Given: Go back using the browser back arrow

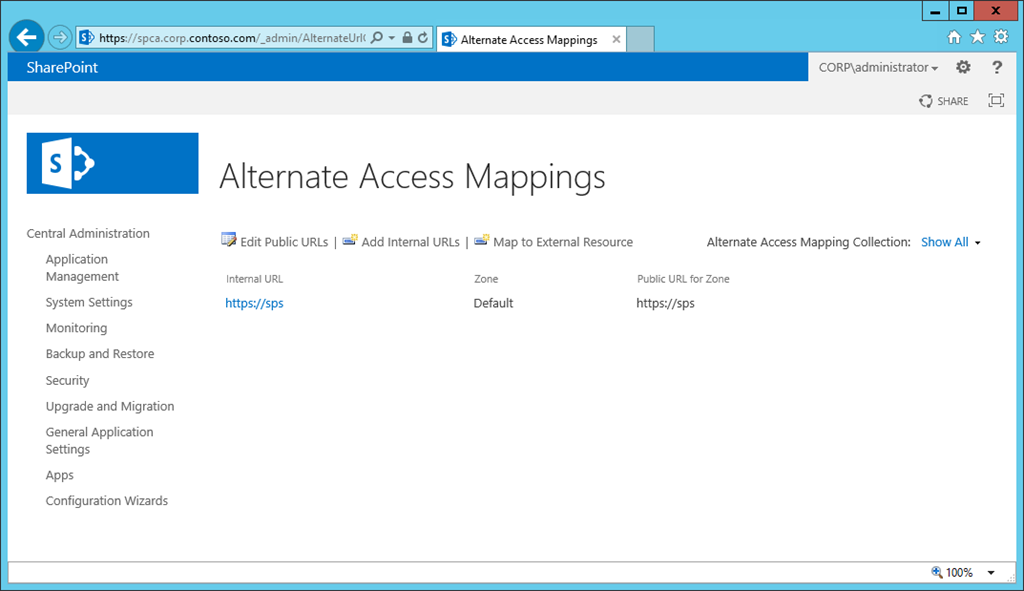Looking at the screenshot, I should pyautogui.click(x=26, y=37).
